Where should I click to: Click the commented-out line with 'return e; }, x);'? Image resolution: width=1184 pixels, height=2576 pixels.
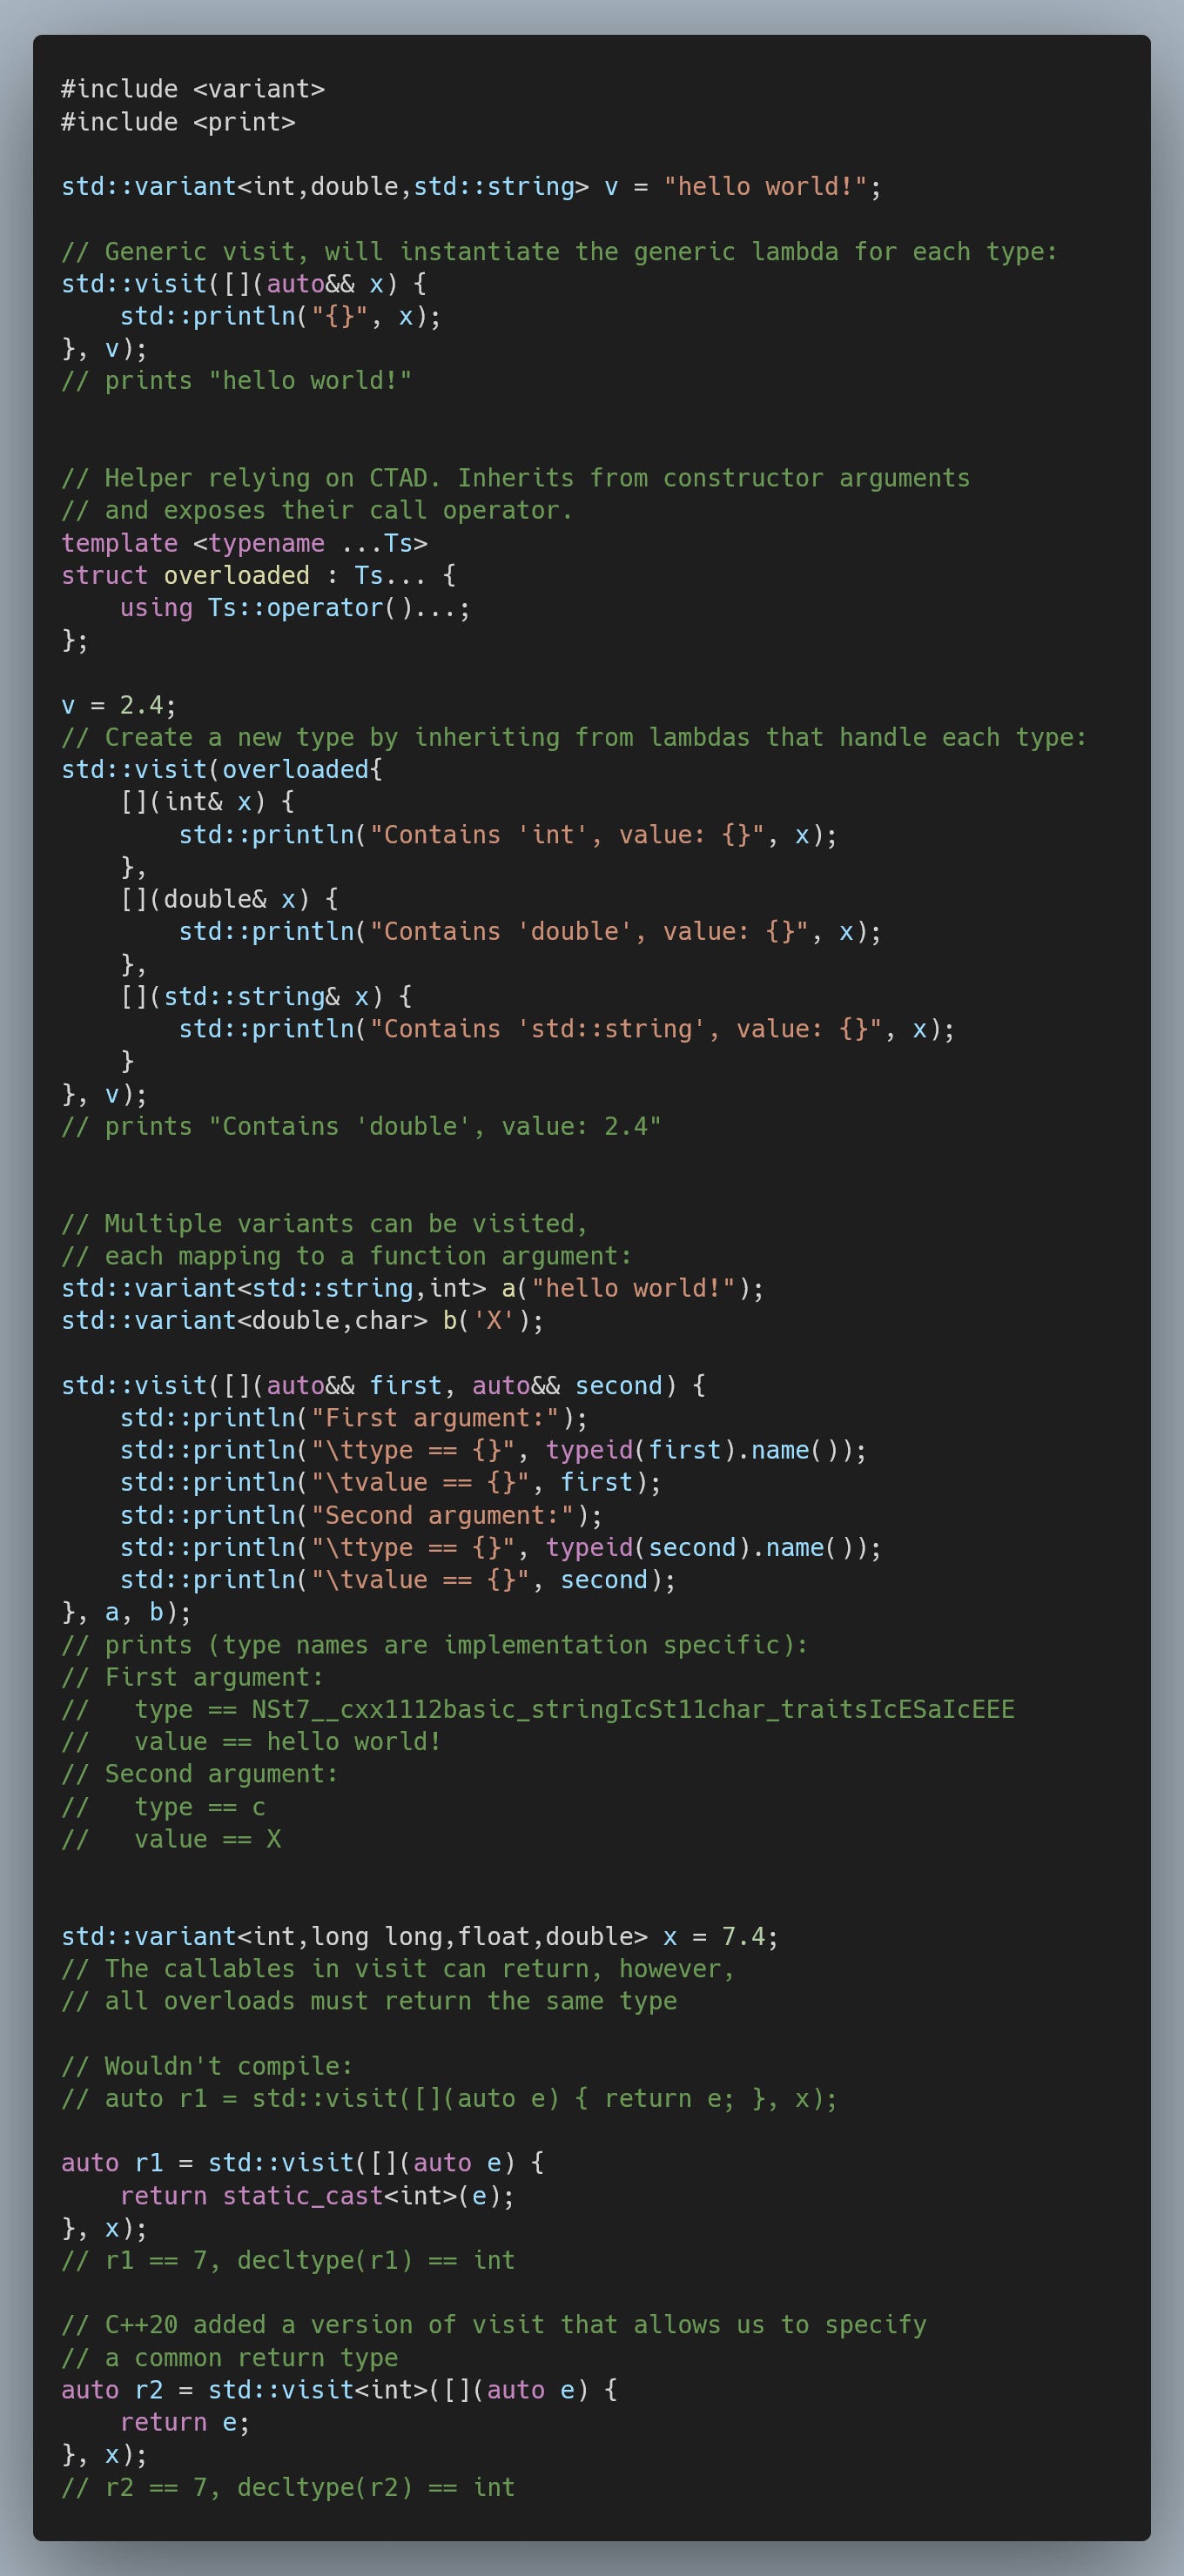[449, 2098]
